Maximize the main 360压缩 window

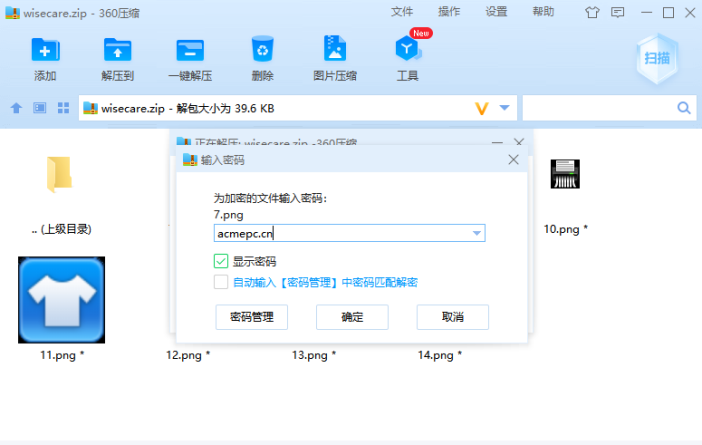point(668,13)
